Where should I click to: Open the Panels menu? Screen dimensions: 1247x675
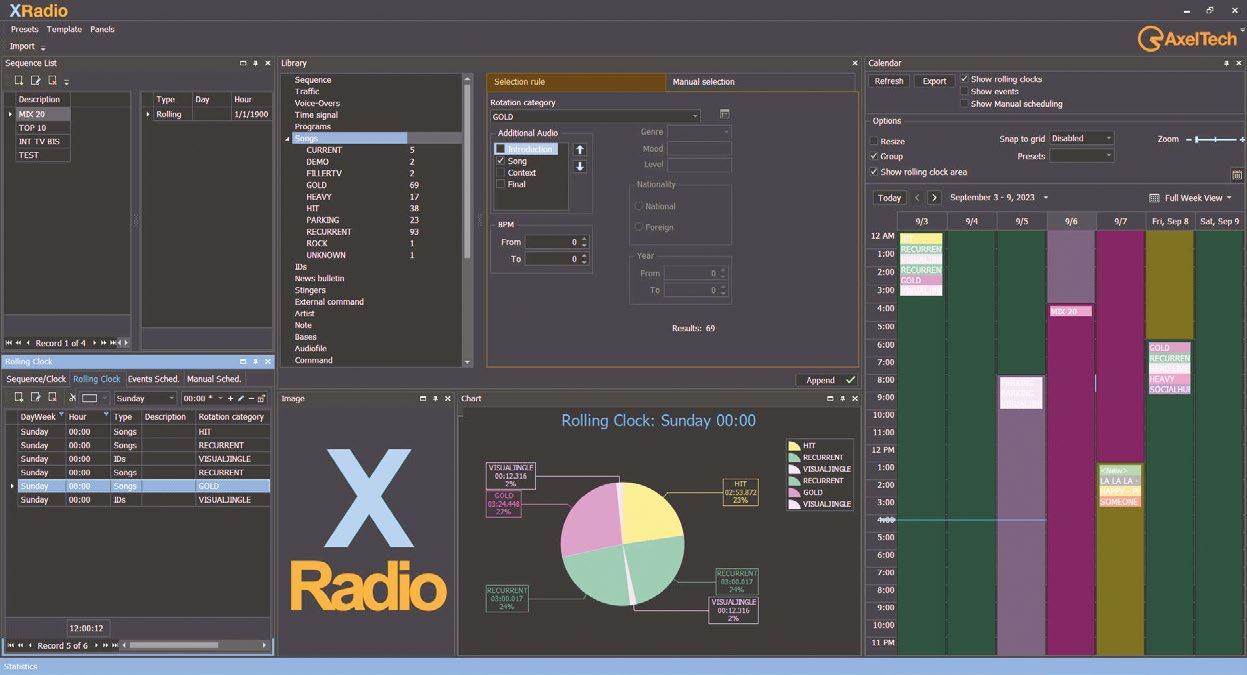pos(102,29)
